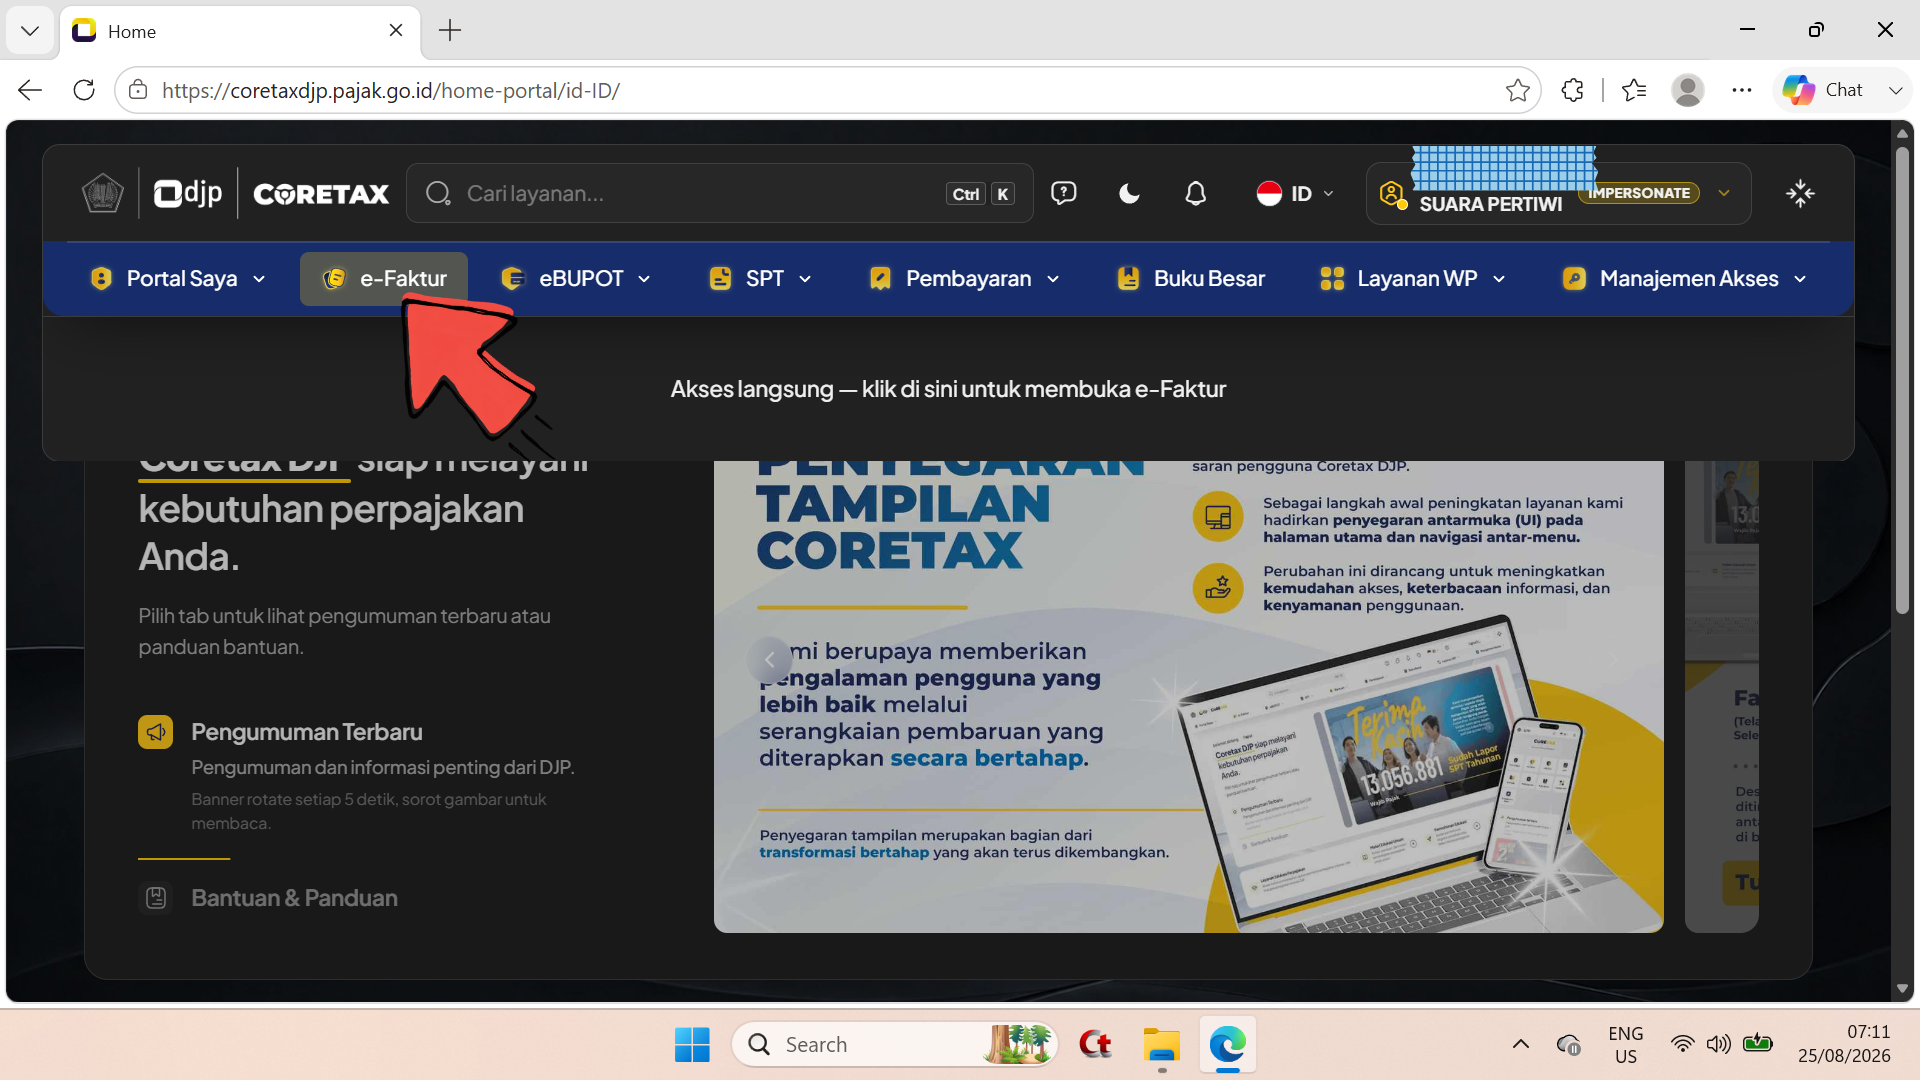The width and height of the screenshot is (1920, 1080).
Task: Click the IMPERSONATE badge
Action: tap(1639, 193)
